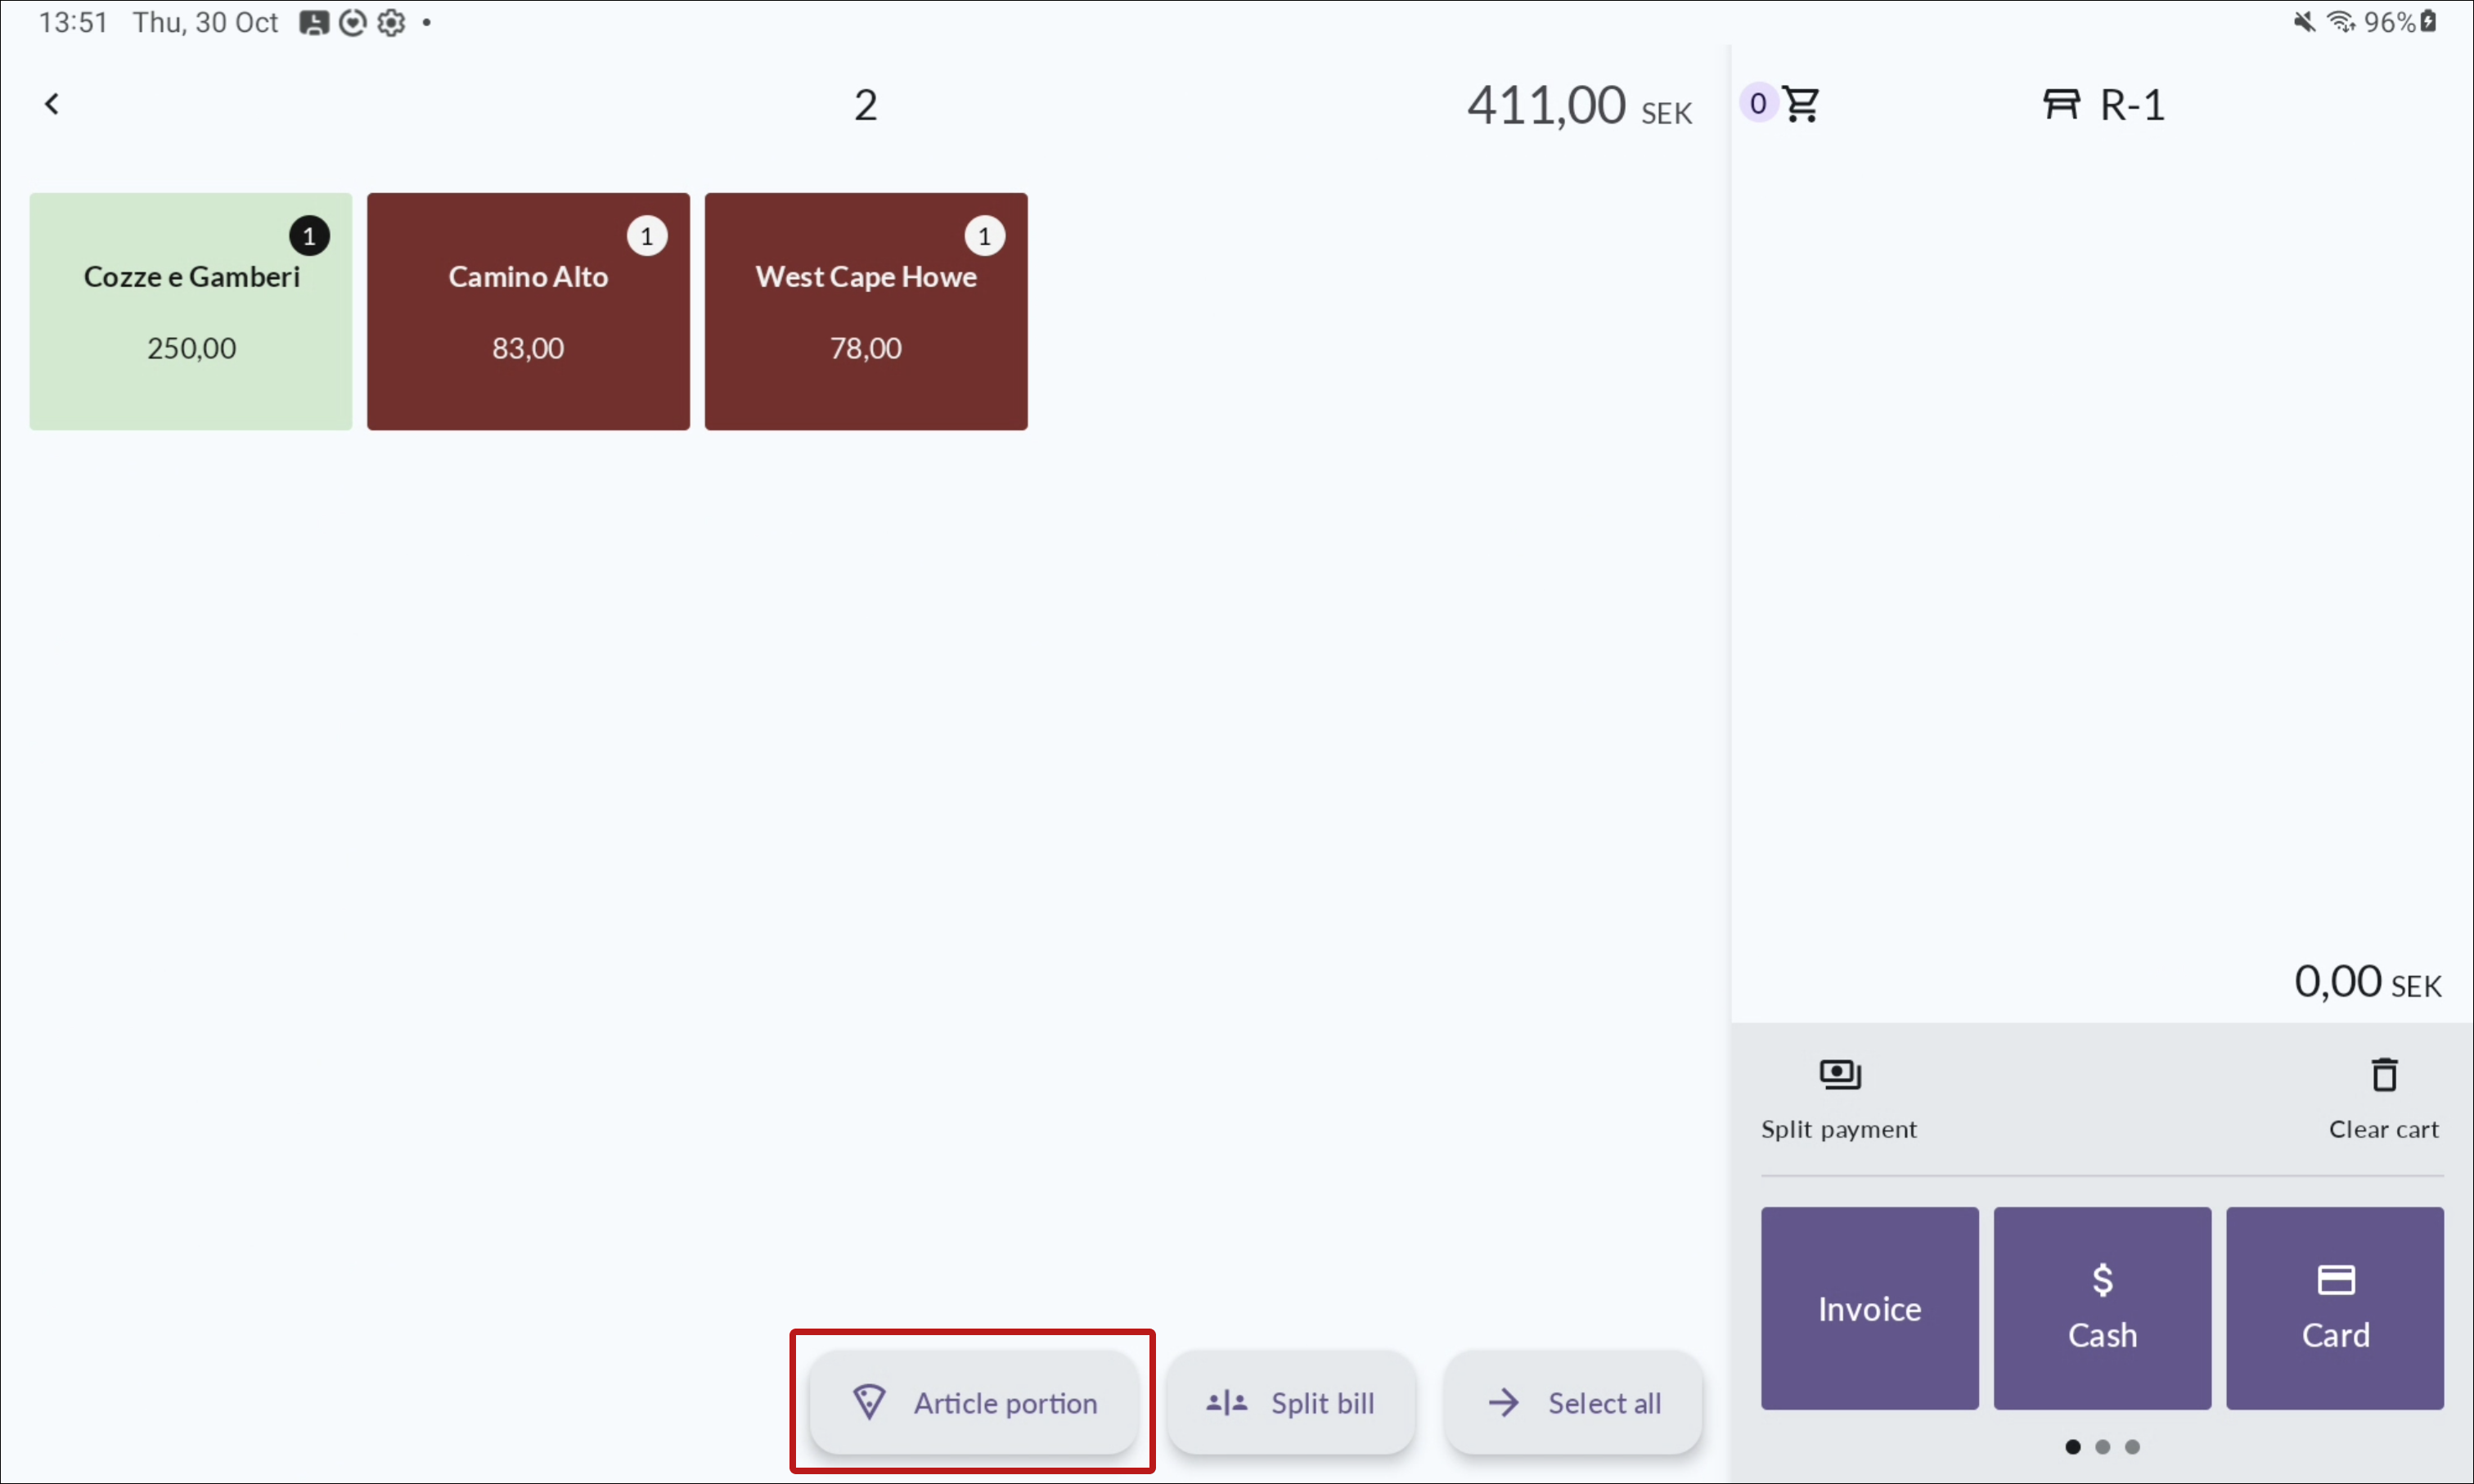Viewport: 2474px width, 1484px height.
Task: Tap the cart count badge showing 0
Action: pyautogui.click(x=1758, y=103)
